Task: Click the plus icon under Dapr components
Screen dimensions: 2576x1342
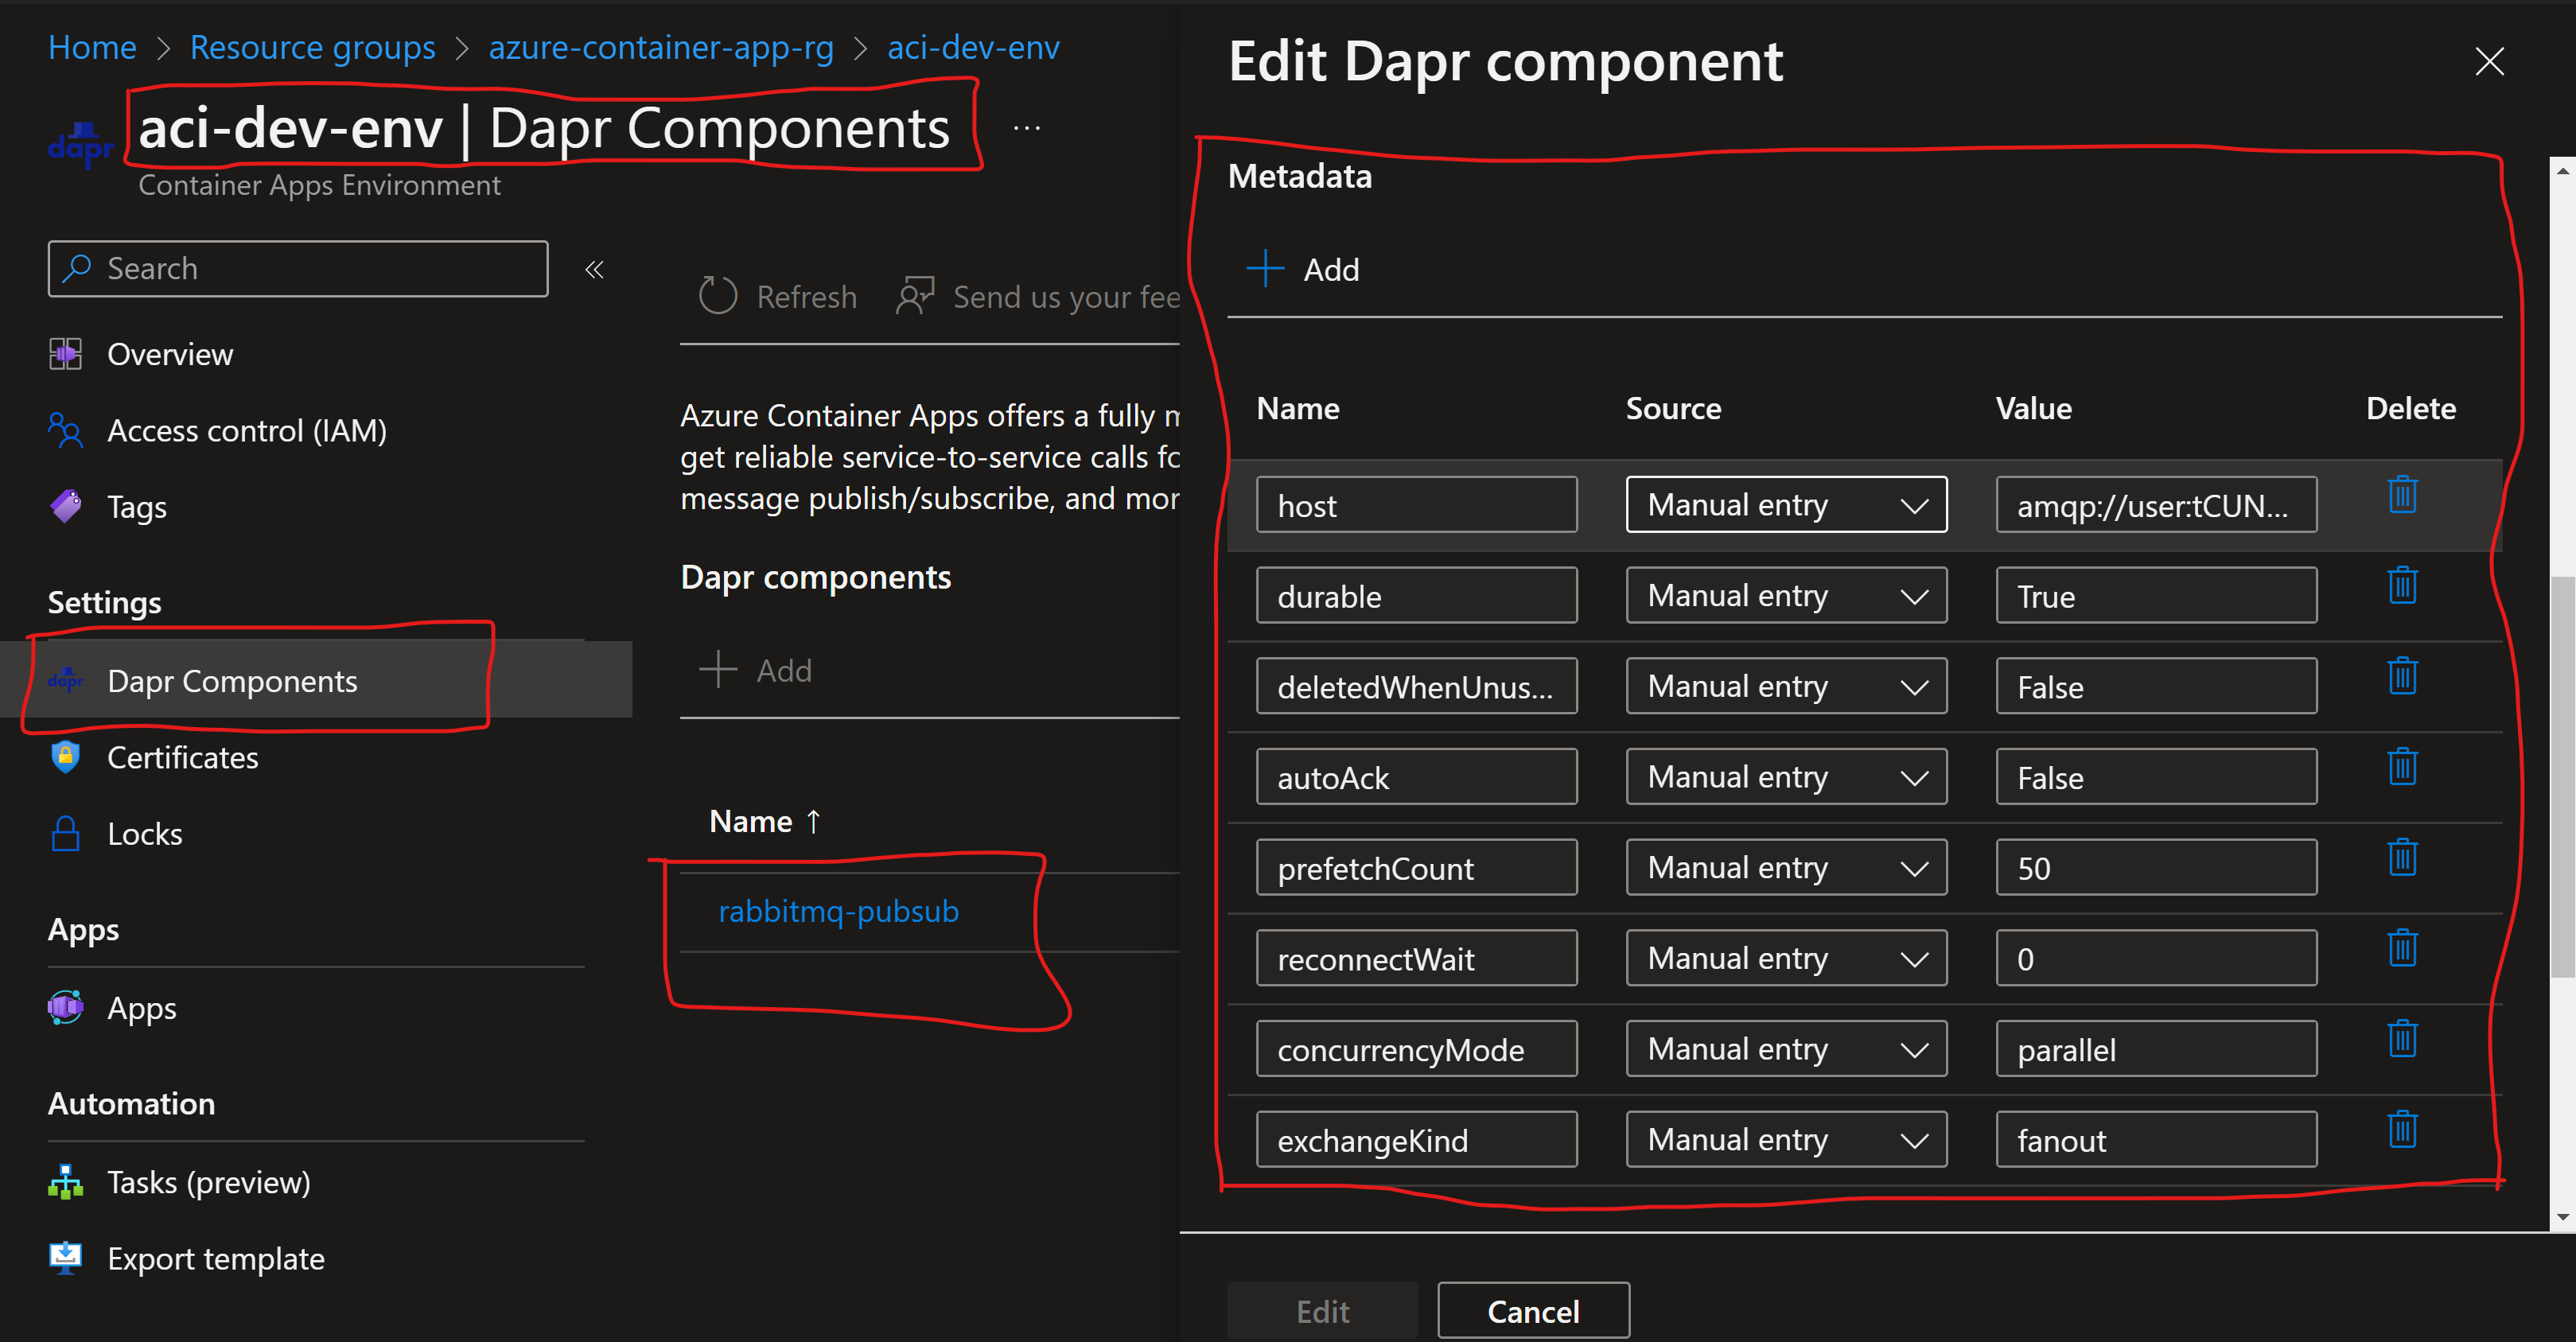Action: 717,670
